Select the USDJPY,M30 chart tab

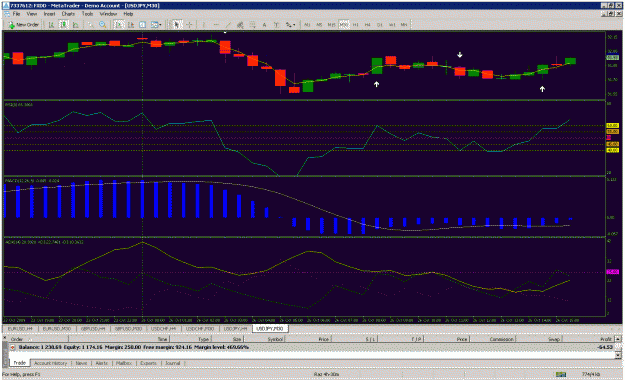[x=270, y=329]
